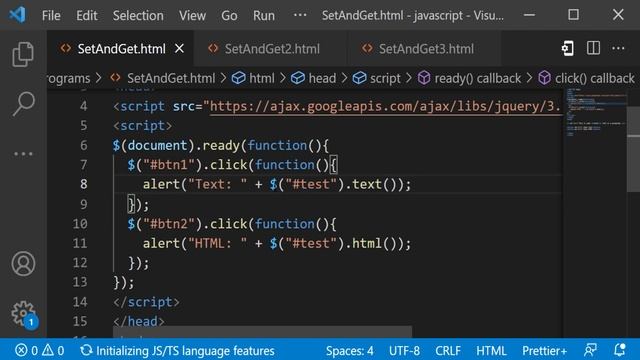Click the html file icon on SetAndGet3.html tab
Screen dimensions: 640x360
click(367, 49)
